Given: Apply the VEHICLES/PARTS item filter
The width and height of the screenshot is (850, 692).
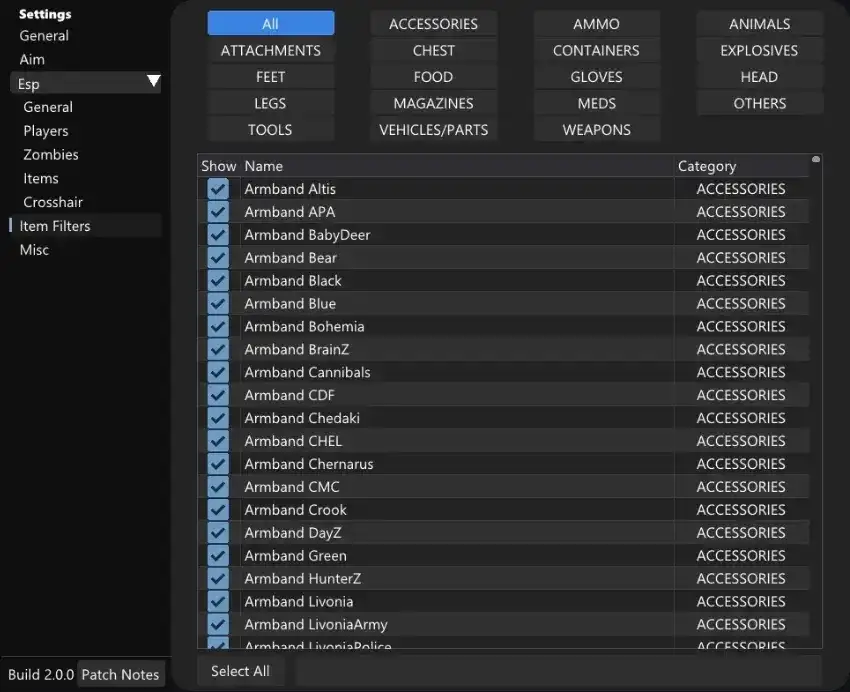Looking at the screenshot, I should pos(433,129).
